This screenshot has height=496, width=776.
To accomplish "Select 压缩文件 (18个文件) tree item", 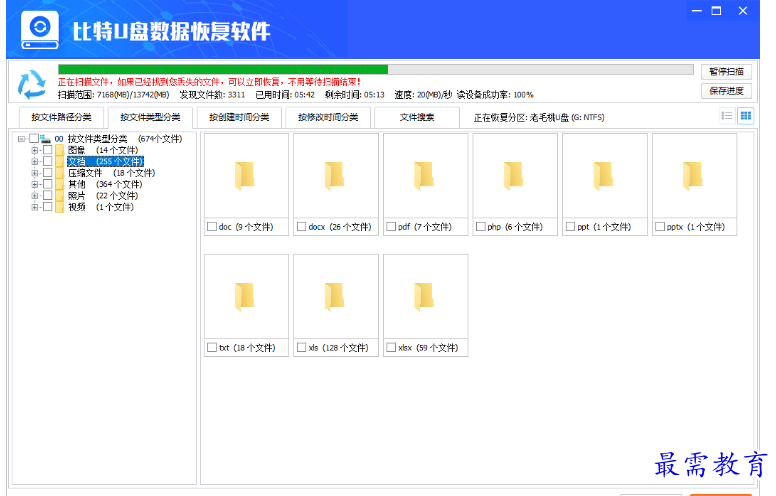I will coord(111,173).
